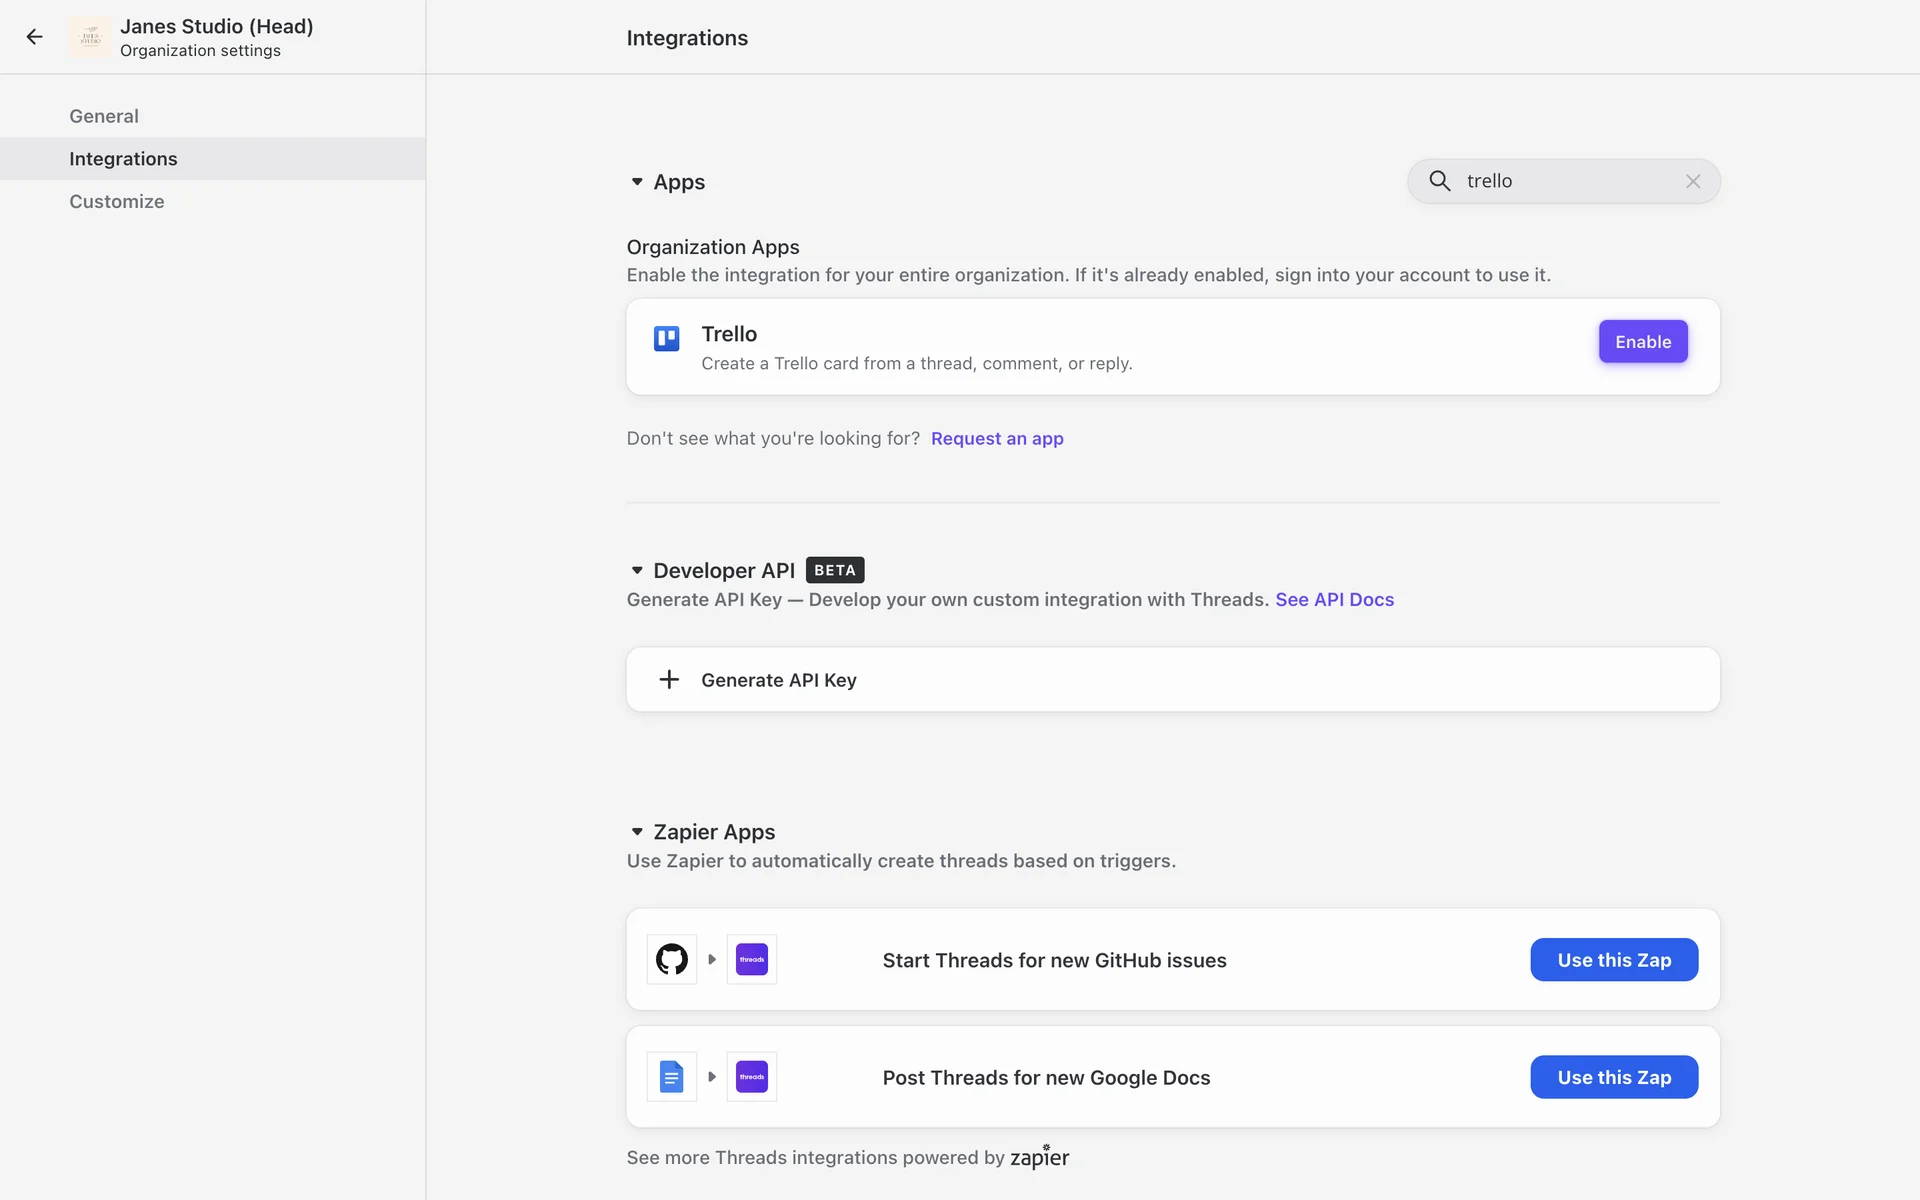Click the plus icon for API key
The image size is (1920, 1200).
pyautogui.click(x=669, y=680)
